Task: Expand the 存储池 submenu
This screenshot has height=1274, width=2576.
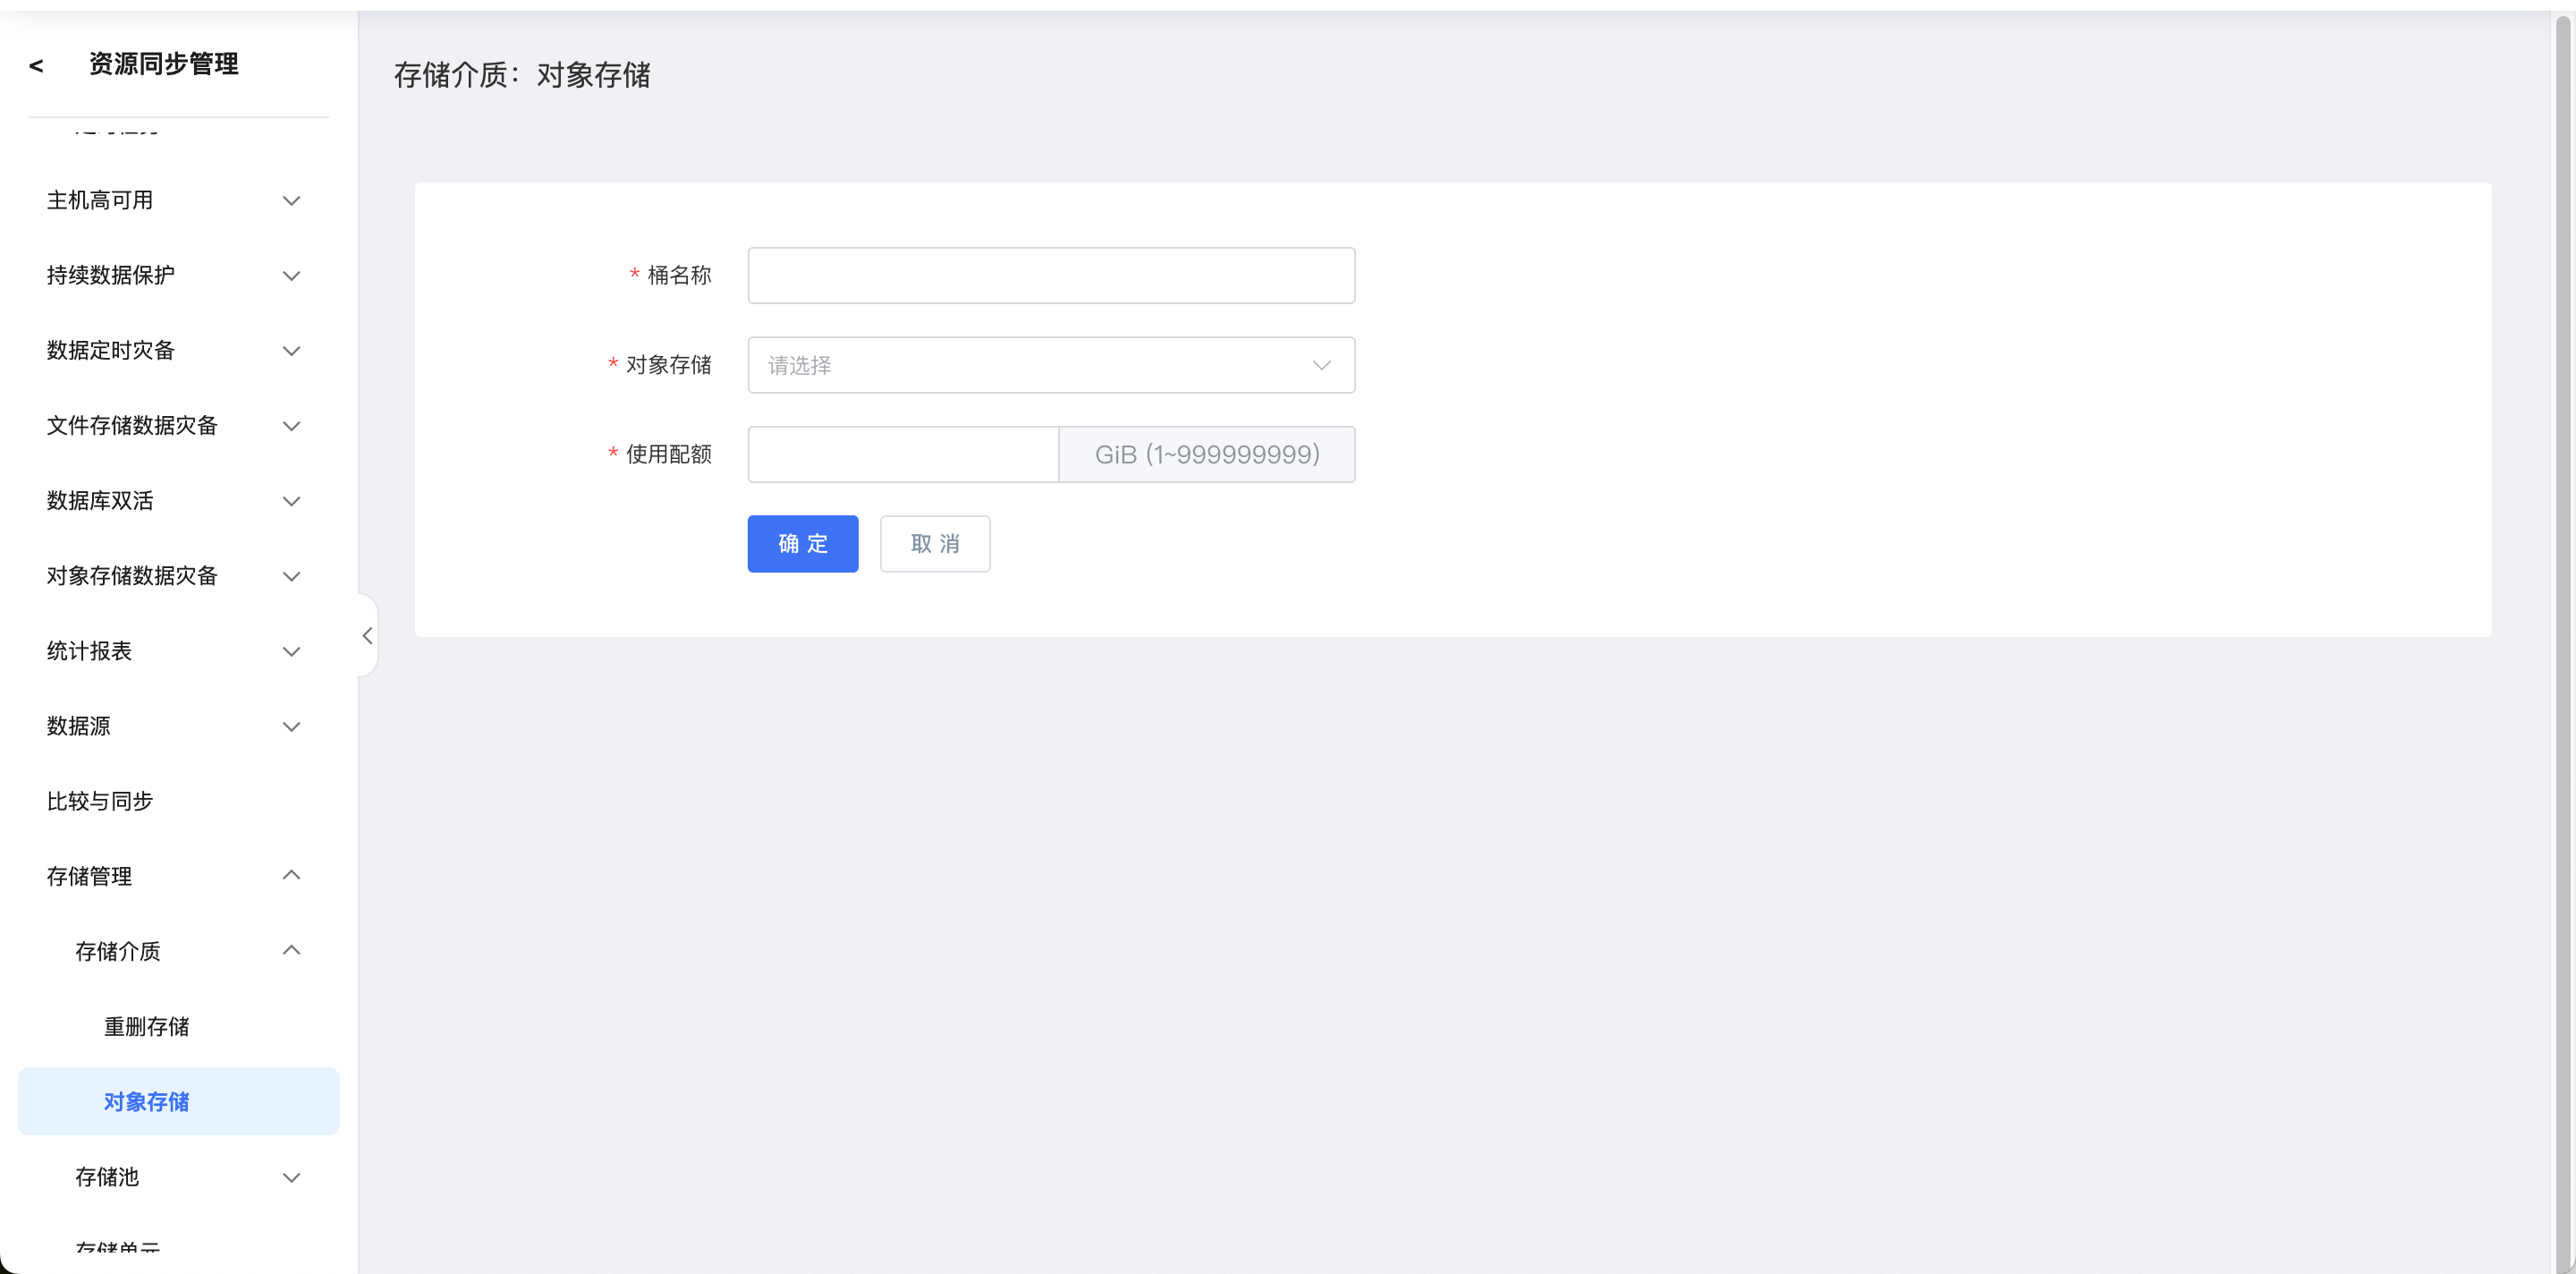Action: point(186,1176)
